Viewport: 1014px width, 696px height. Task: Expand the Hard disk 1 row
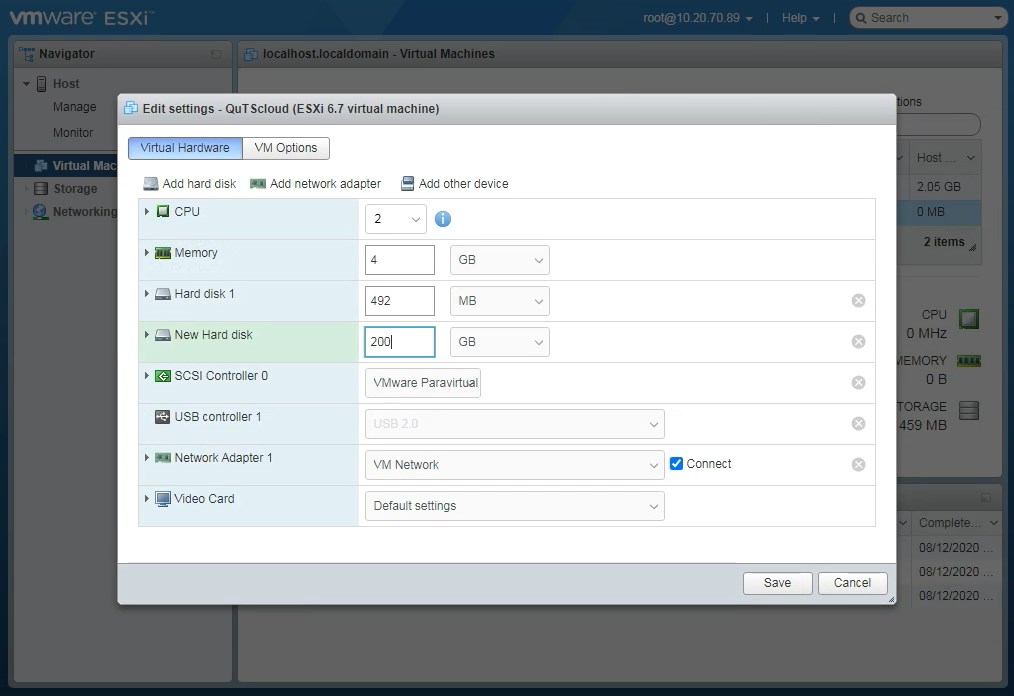[147, 294]
